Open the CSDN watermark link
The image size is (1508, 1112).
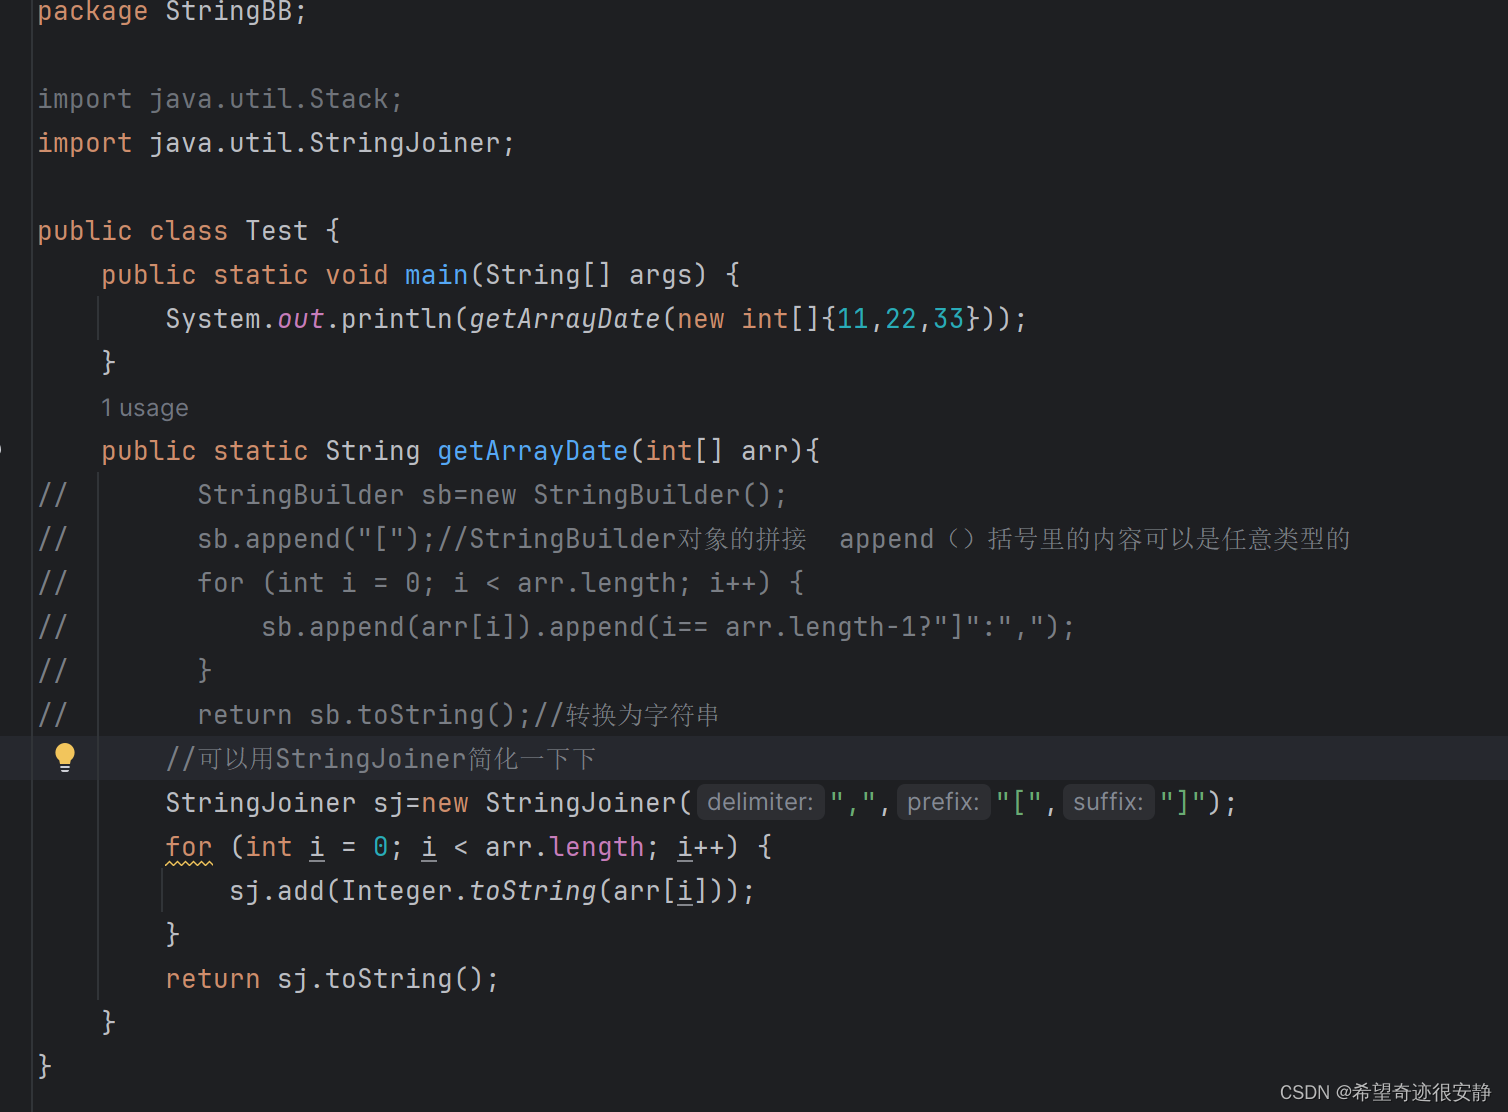coord(1384,1092)
